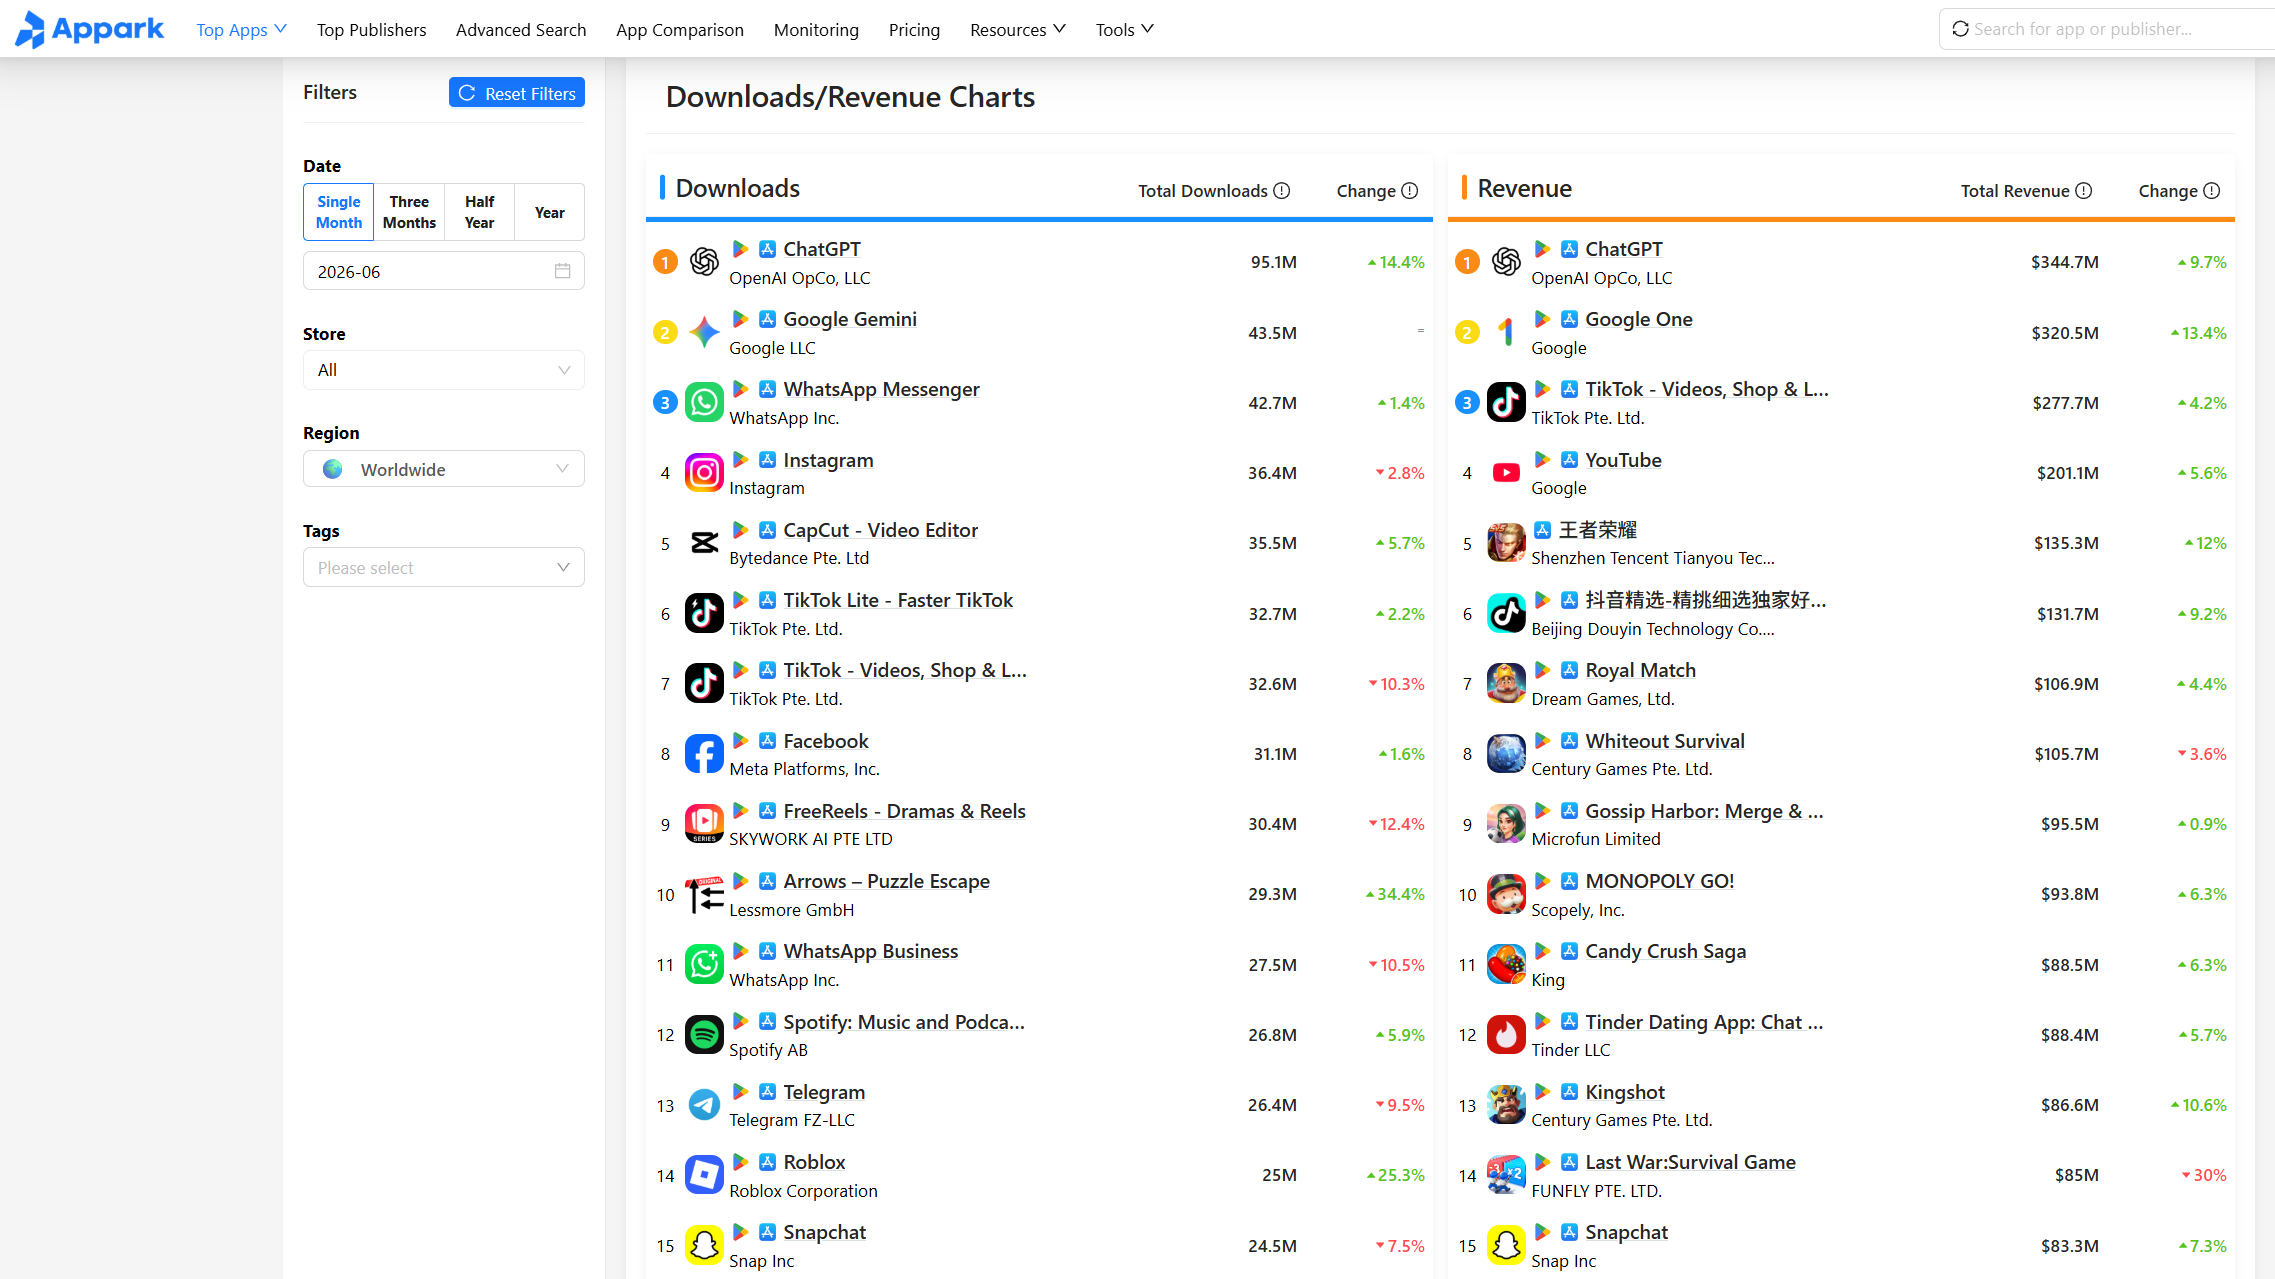2275x1279 pixels.
Task: Open Advanced Search page
Action: (x=521, y=29)
